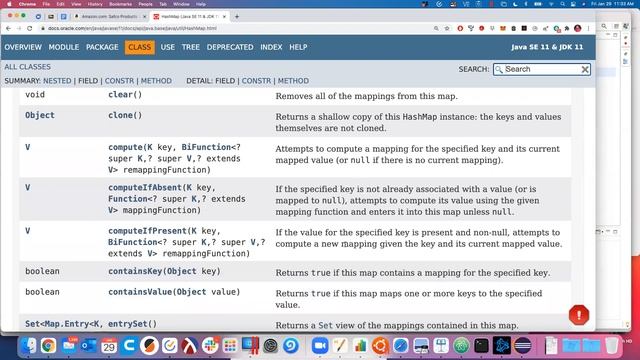Viewport: 640px width, 360px height.
Task: Close the Amazon.com tab
Action: [x=144, y=17]
